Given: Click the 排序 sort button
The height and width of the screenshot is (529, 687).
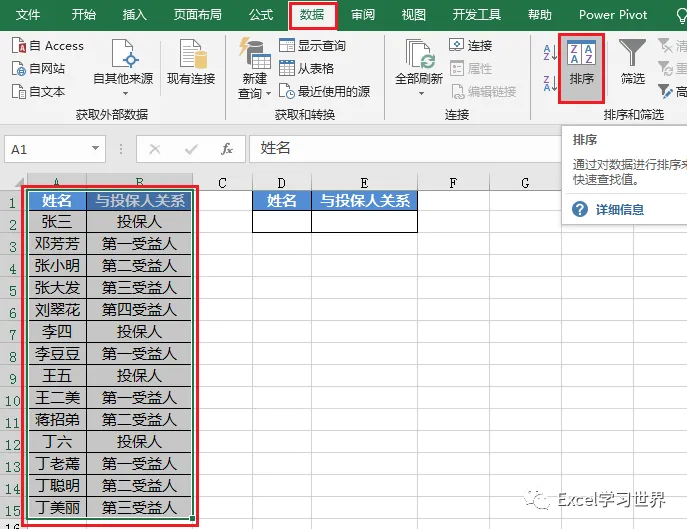Looking at the screenshot, I should [x=581, y=68].
